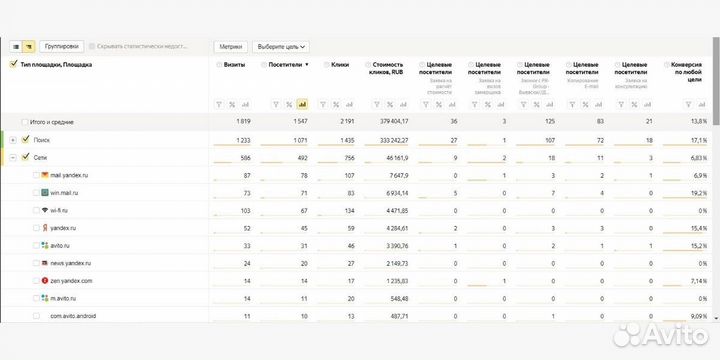
Task: Toggle percent icon under Стоимость кликов column
Action: (x=390, y=105)
